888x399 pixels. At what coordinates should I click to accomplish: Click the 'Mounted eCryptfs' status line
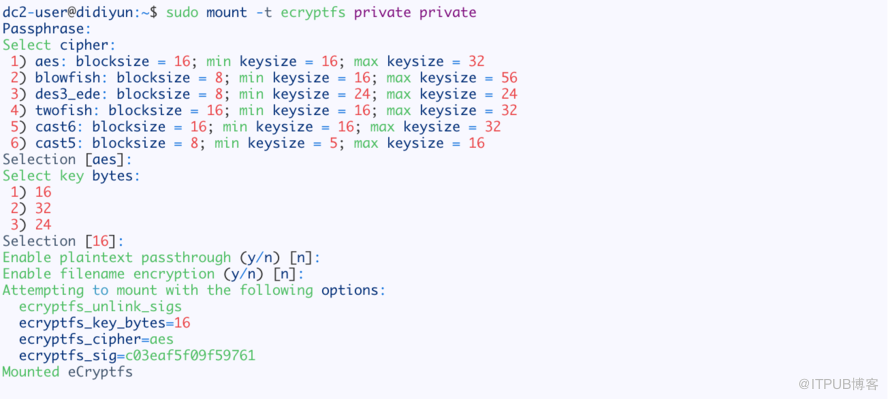coord(67,372)
